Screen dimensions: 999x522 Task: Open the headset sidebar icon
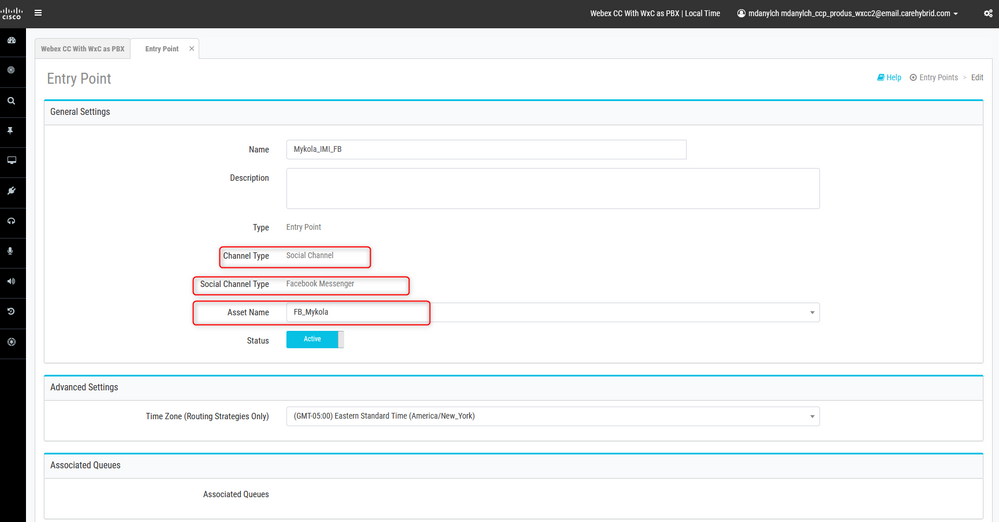click(11, 221)
